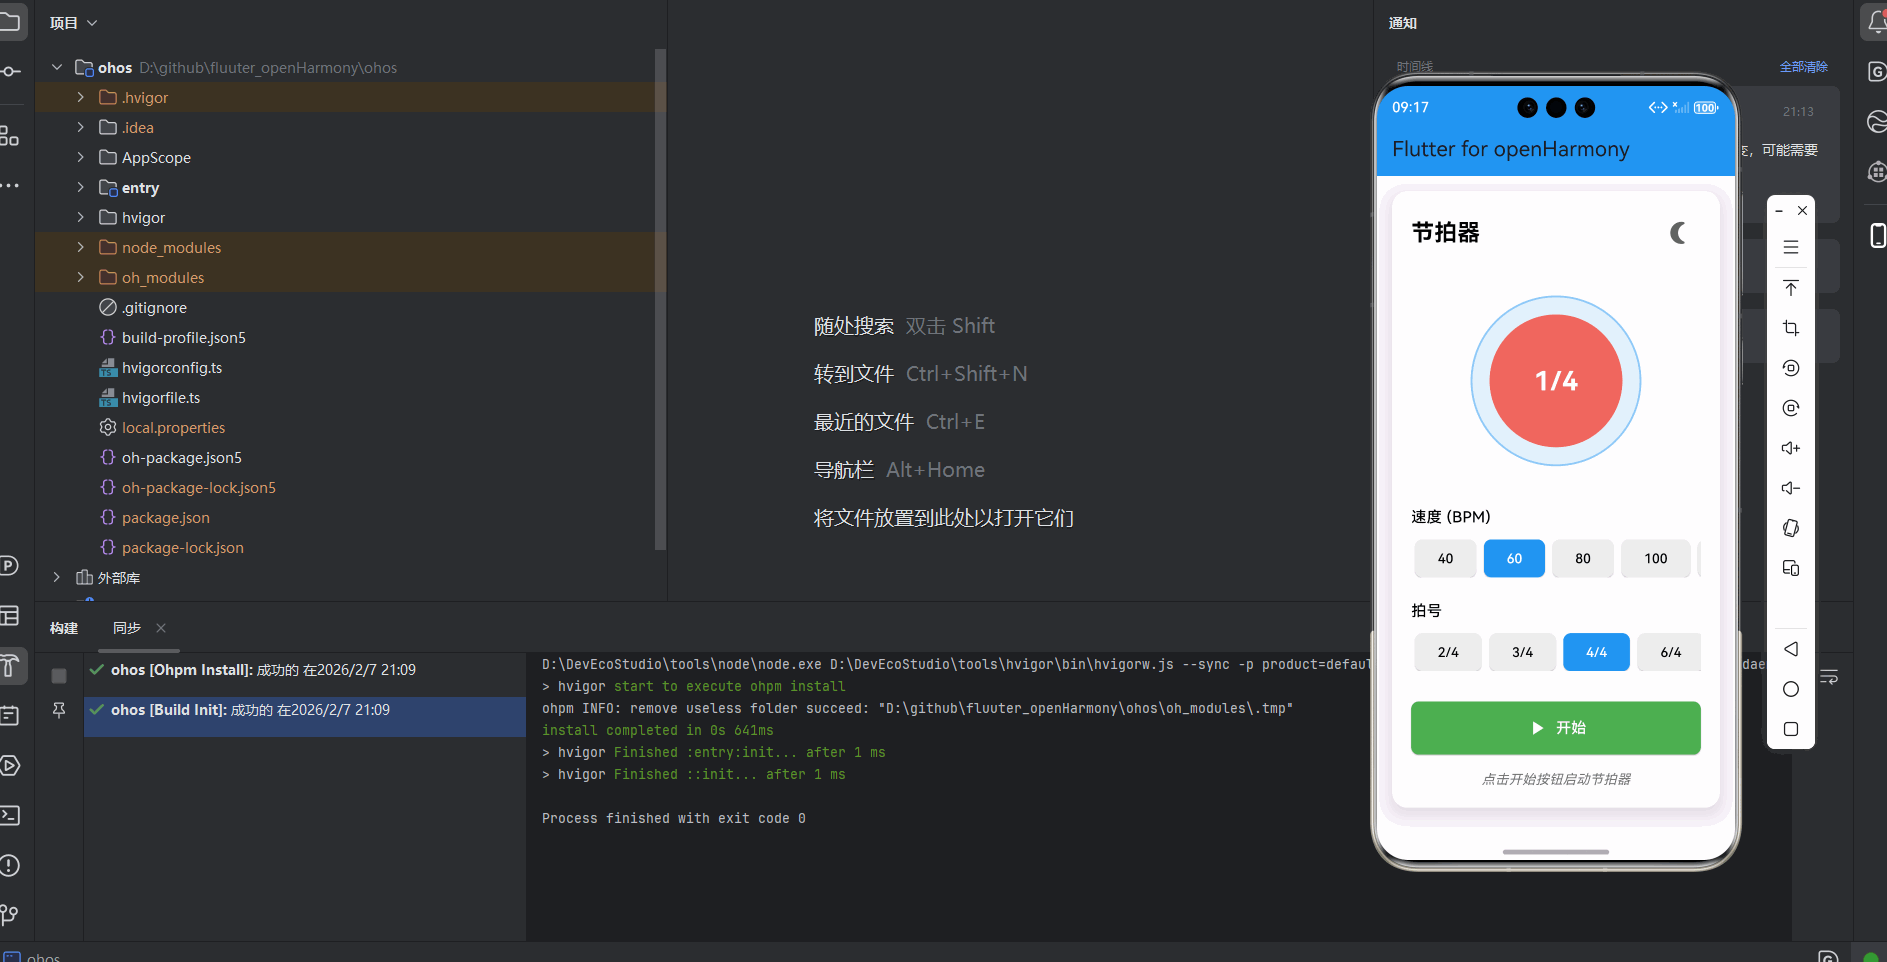Screen dimensions: 1887x962
Task: Click the Notifications bell icon
Action: click(1876, 22)
